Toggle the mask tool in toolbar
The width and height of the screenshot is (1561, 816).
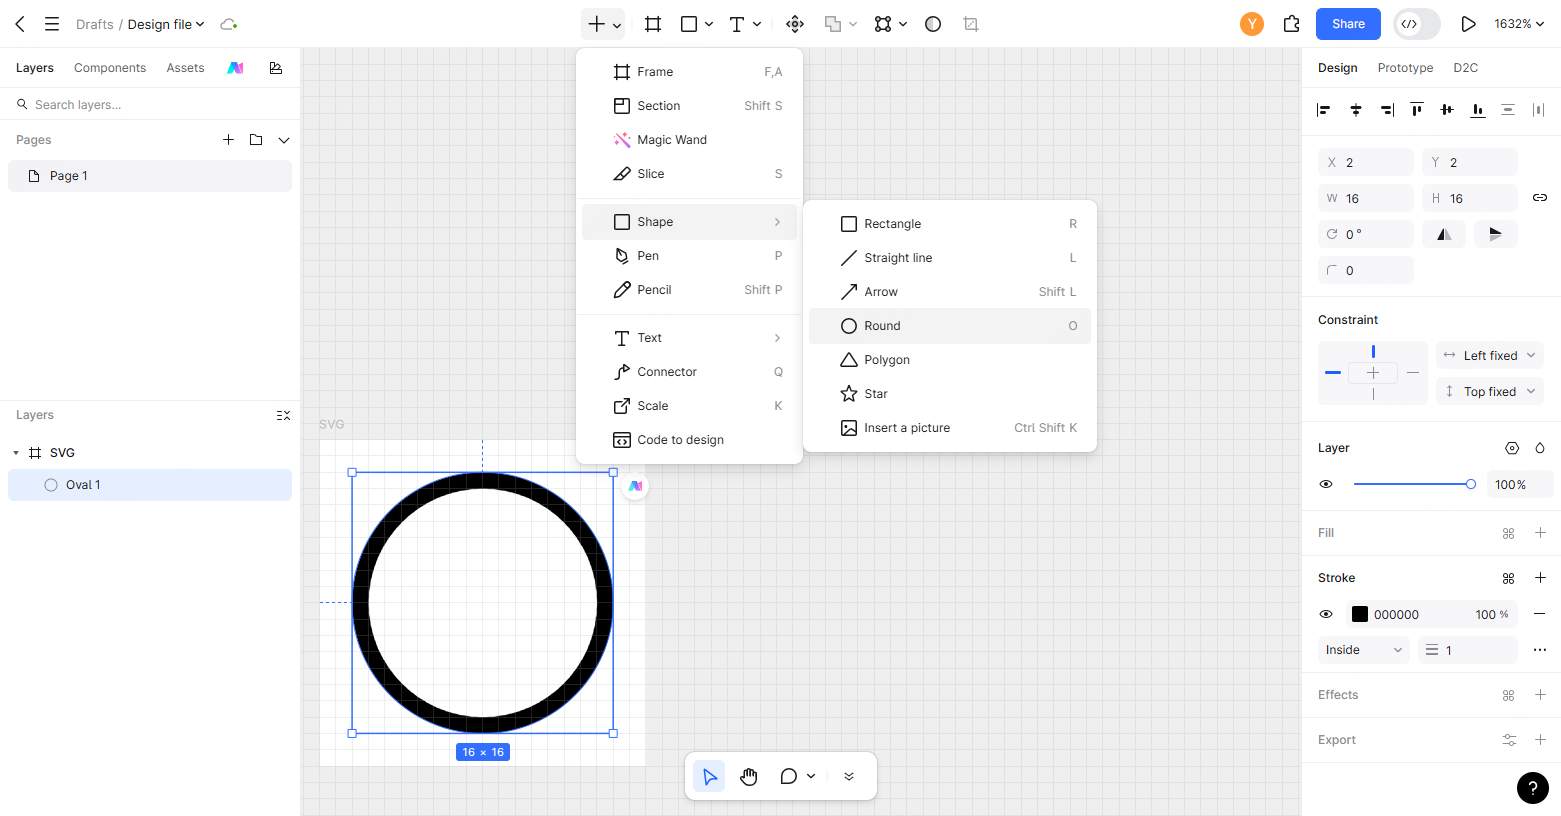point(933,24)
